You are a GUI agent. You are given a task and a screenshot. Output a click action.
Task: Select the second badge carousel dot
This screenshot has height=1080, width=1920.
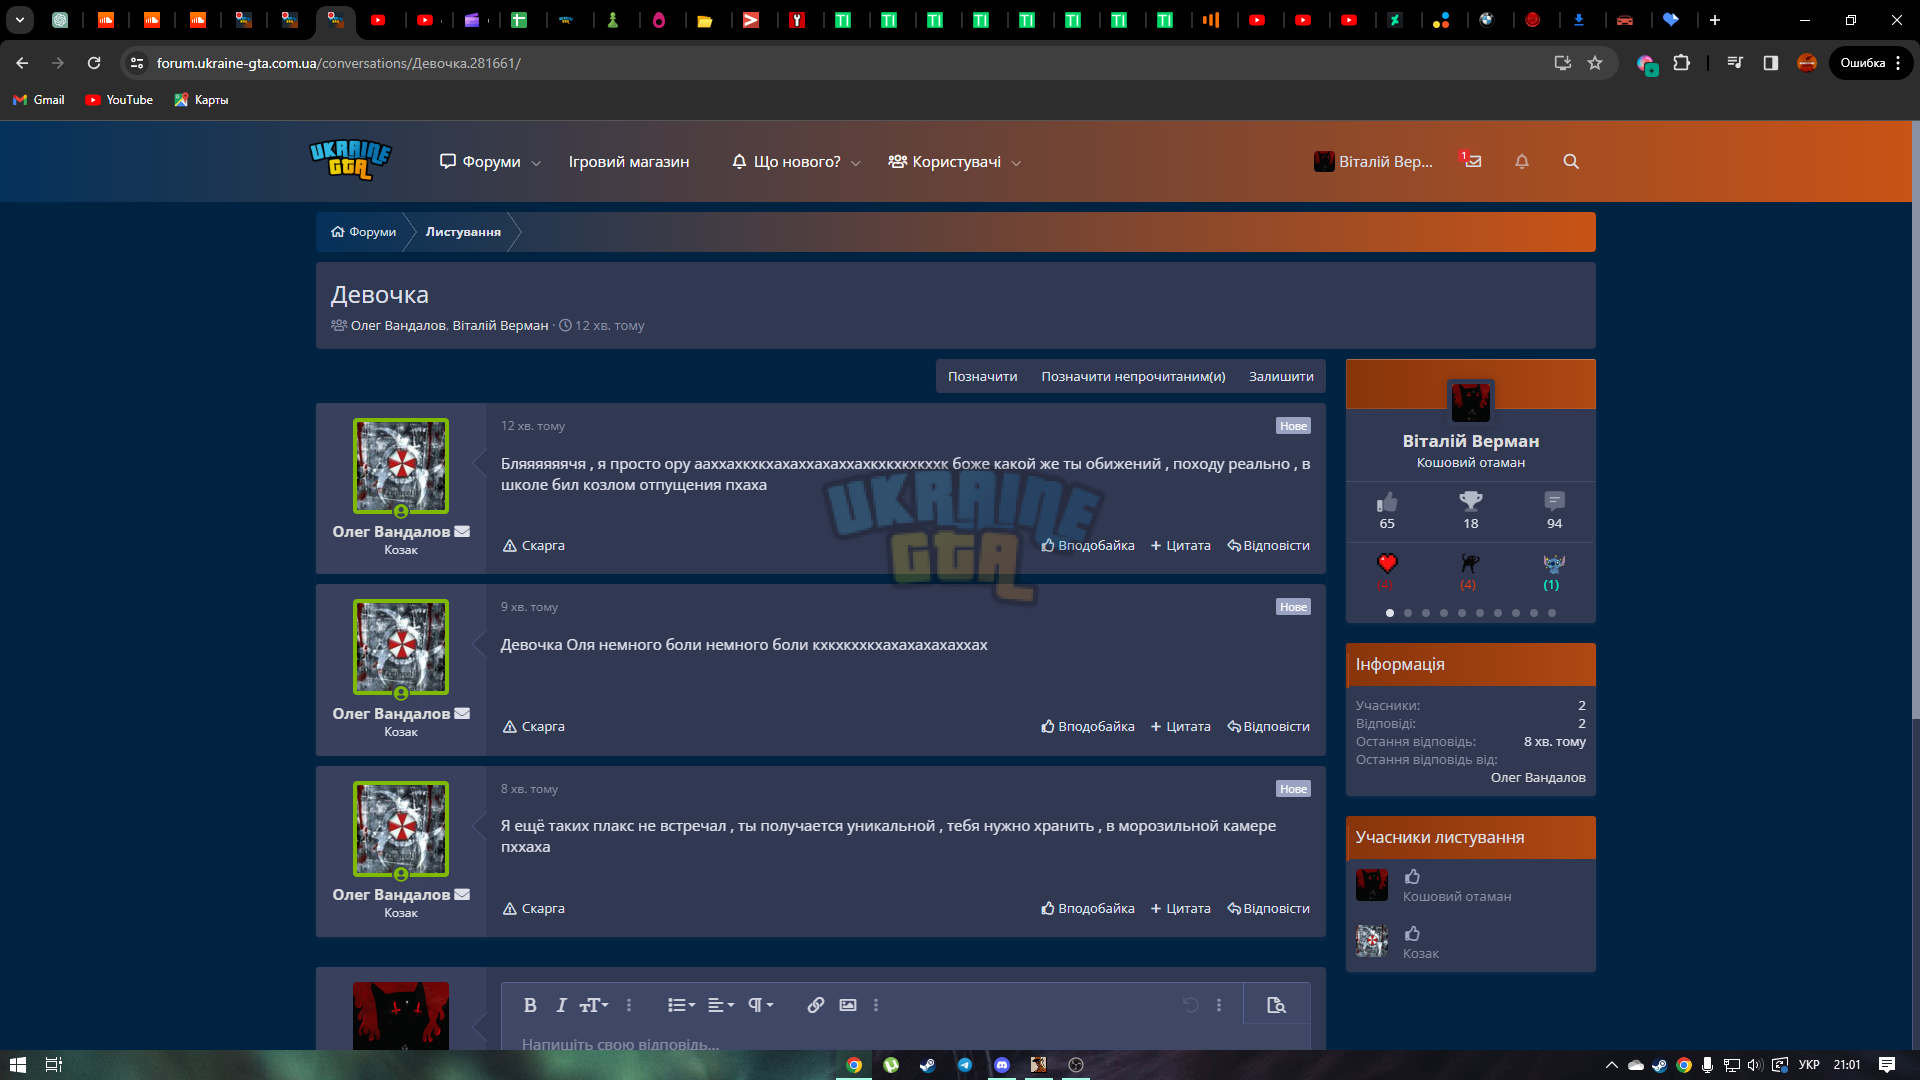1408,613
